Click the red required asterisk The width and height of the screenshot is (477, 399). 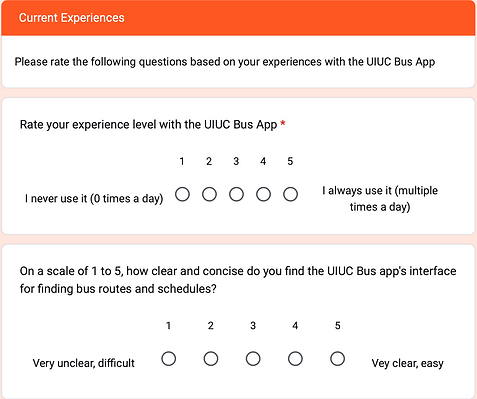coord(283,124)
